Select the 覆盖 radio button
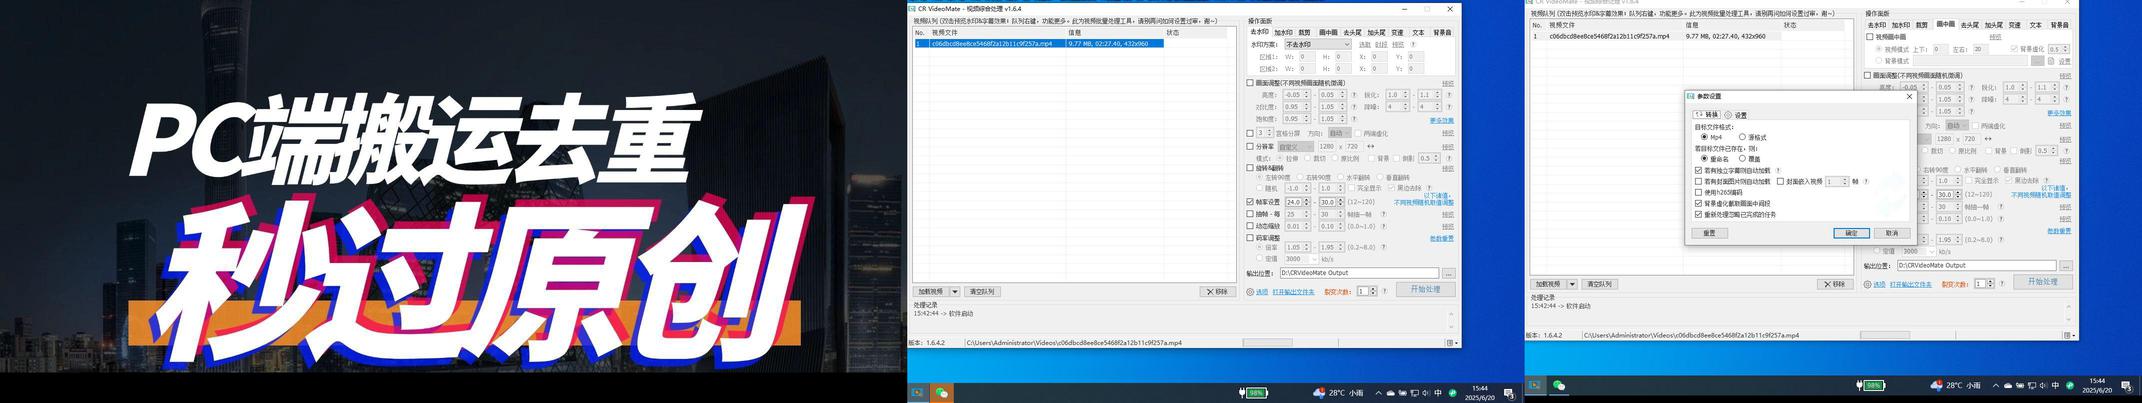The image size is (2142, 403). click(x=1742, y=159)
